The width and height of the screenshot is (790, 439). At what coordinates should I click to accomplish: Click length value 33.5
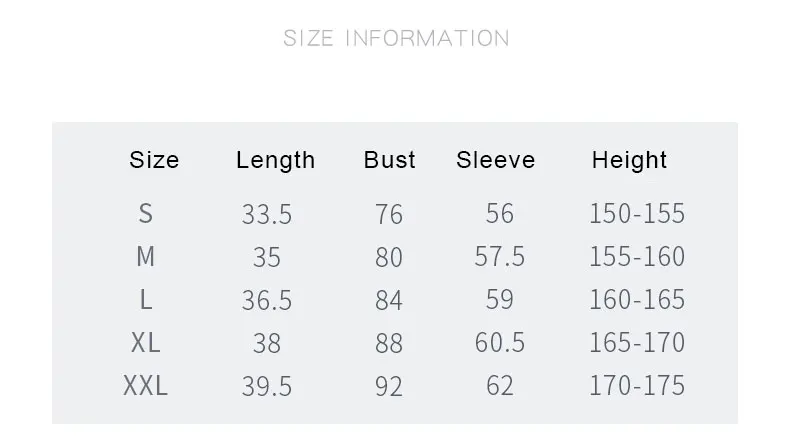[267, 214]
